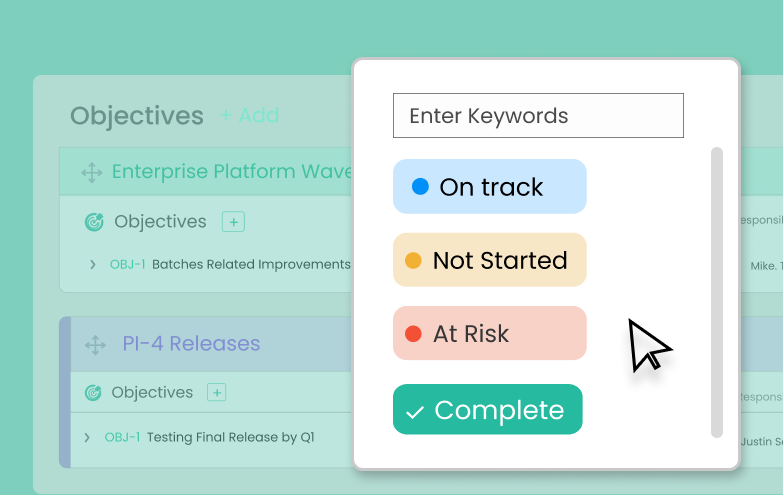Click the status dropdown scrollbar

[x=716, y=292]
